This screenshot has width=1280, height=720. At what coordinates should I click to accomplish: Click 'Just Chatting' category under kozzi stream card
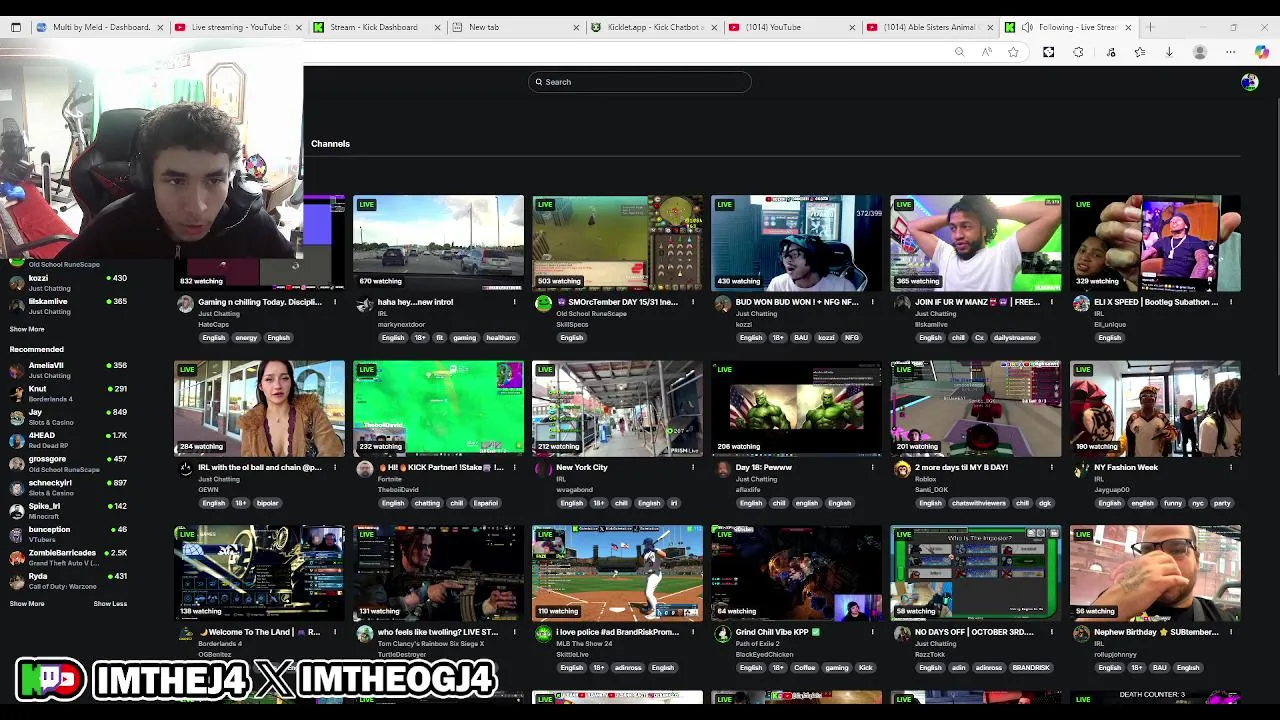coord(756,314)
